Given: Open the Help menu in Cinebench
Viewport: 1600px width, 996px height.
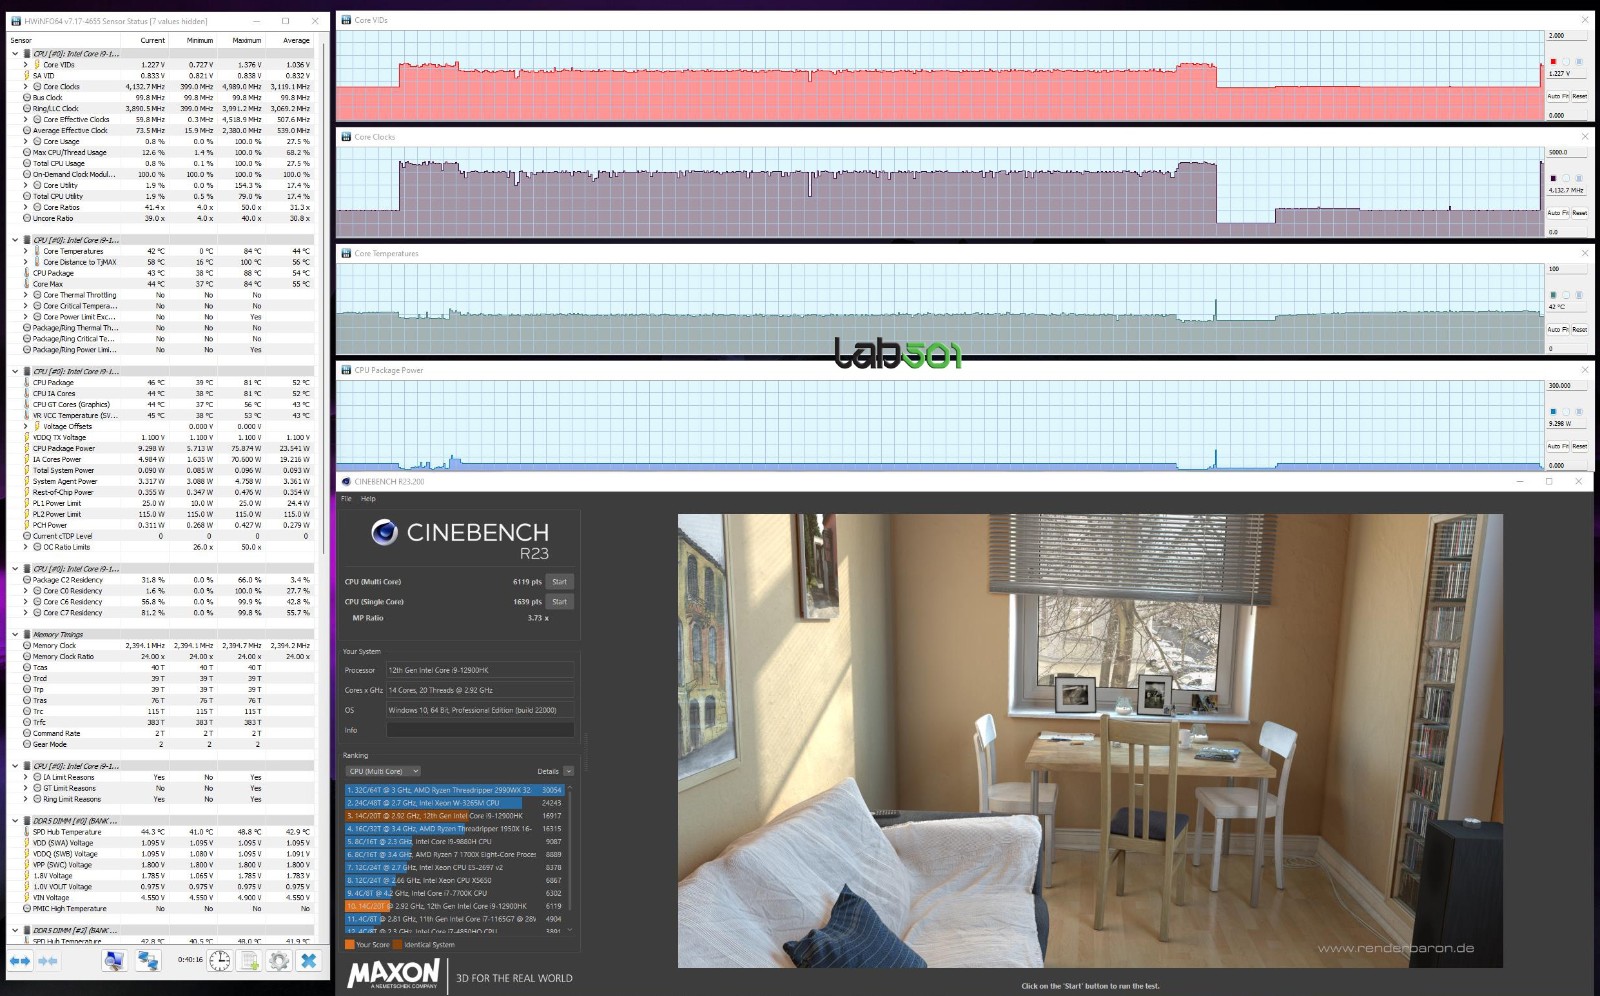Looking at the screenshot, I should click(x=368, y=498).
